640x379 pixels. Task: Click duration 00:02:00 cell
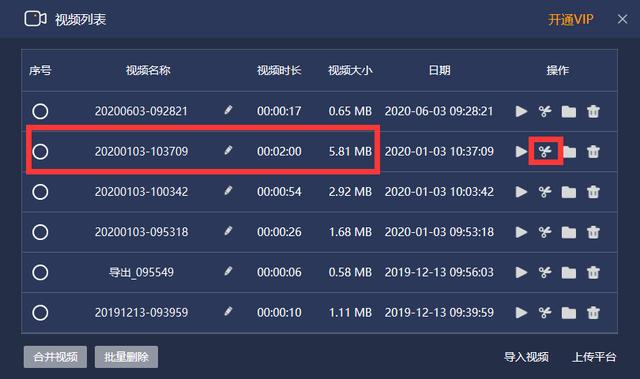(279, 151)
